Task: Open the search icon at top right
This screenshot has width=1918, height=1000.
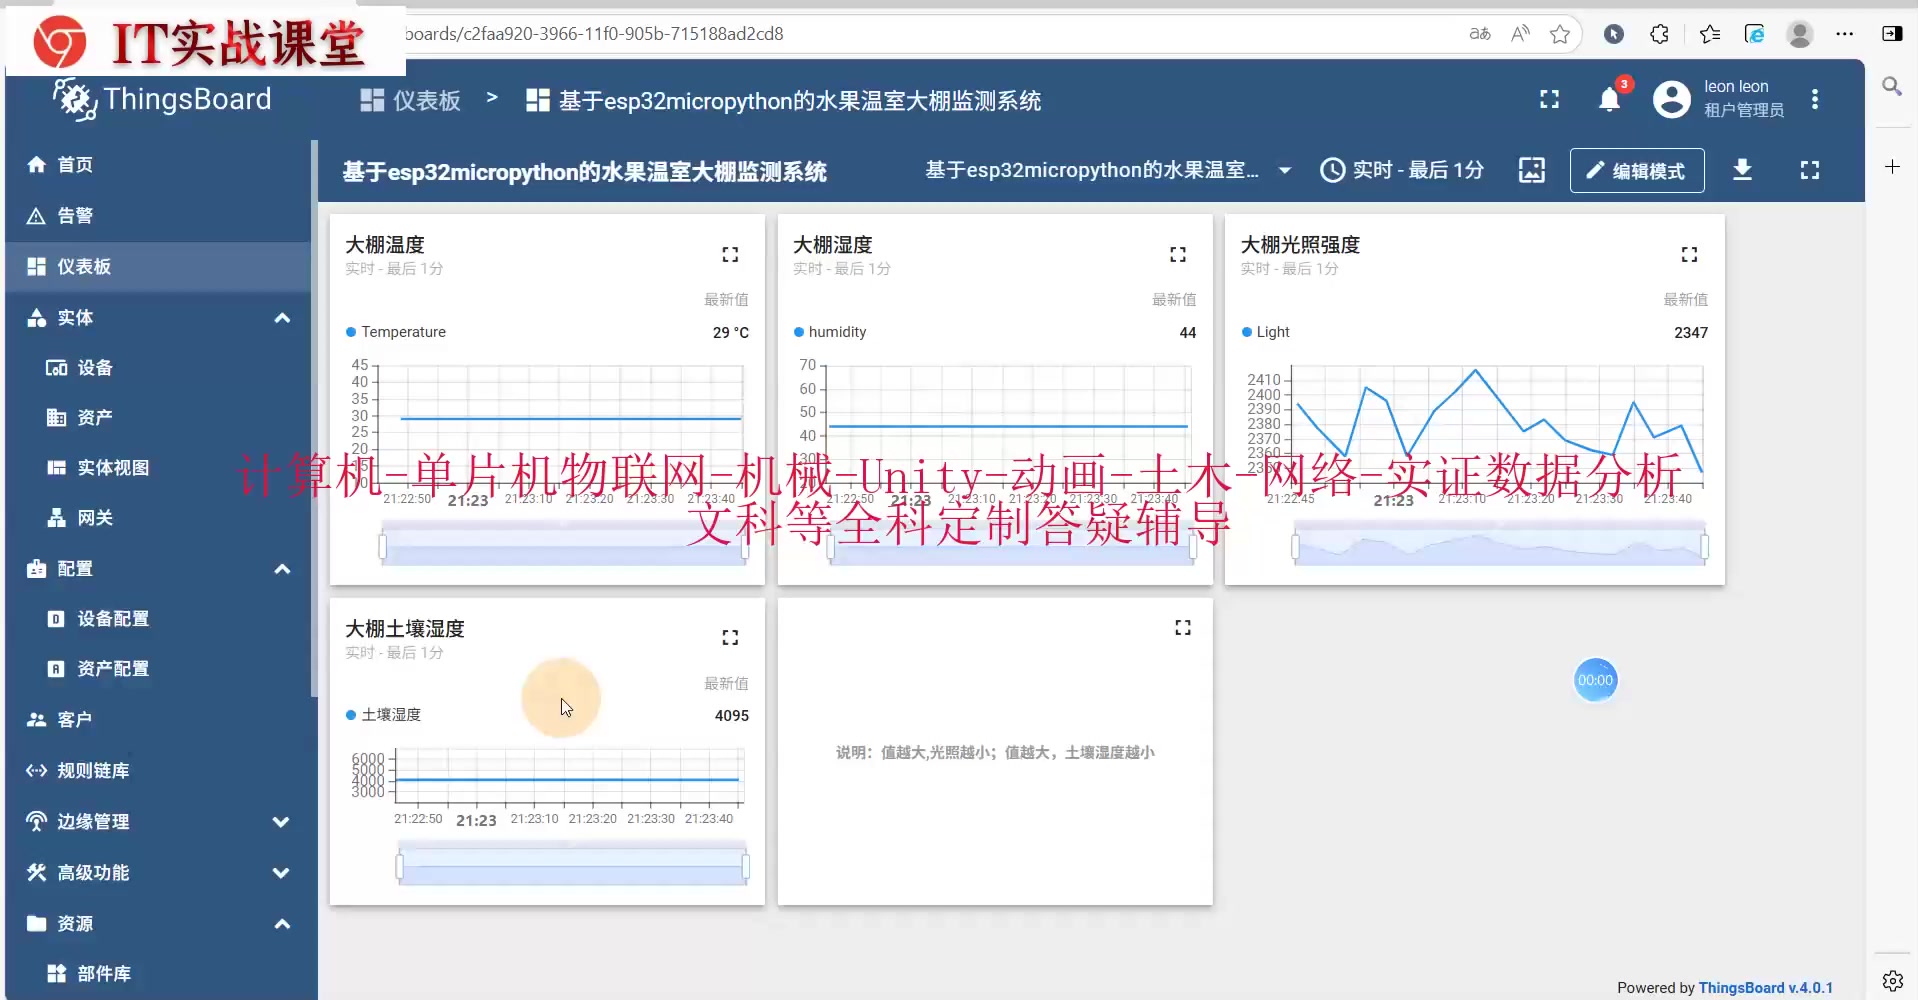Action: [x=1893, y=87]
